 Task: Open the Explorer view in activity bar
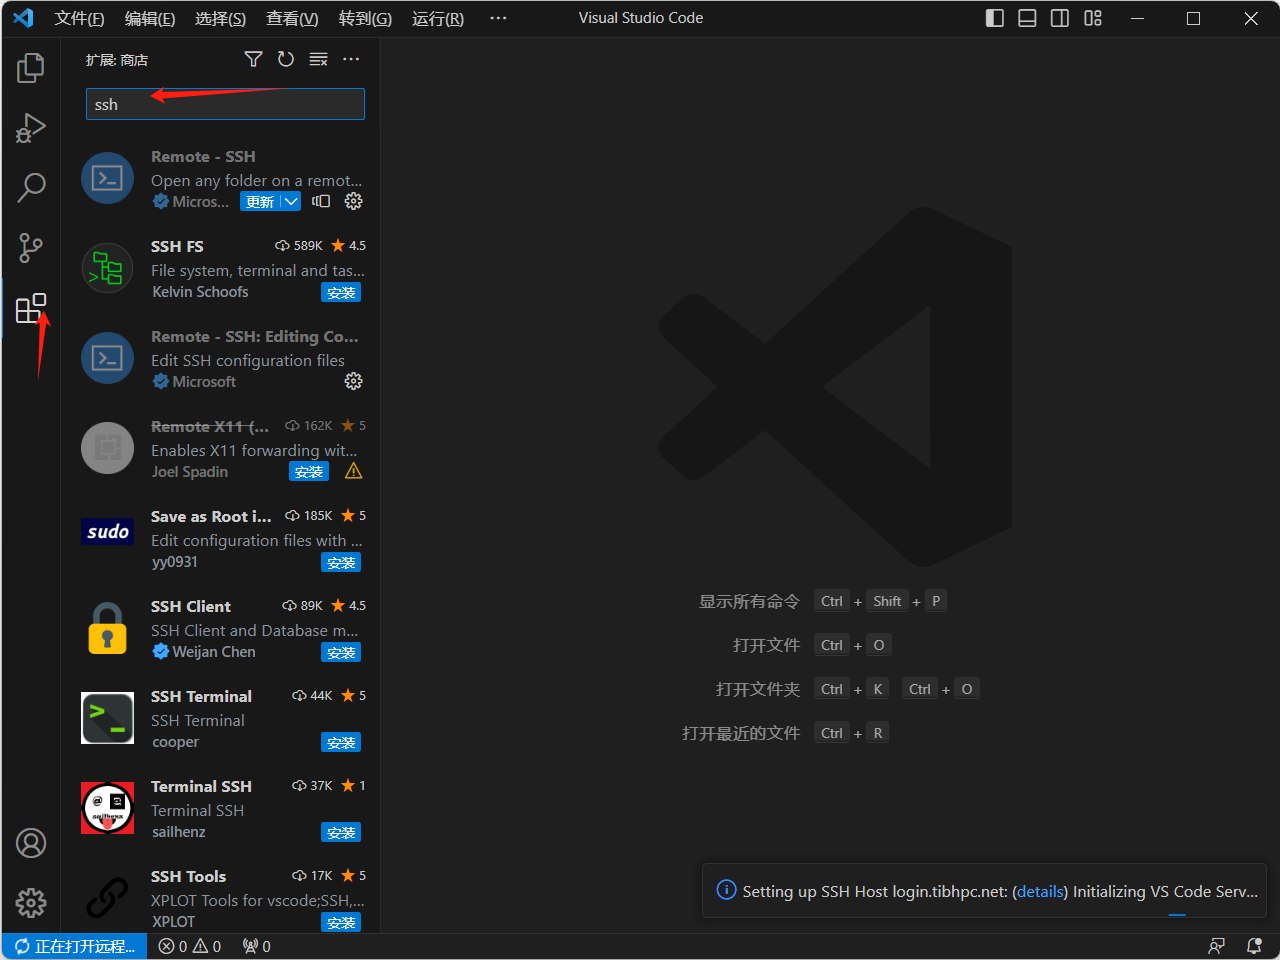31,68
